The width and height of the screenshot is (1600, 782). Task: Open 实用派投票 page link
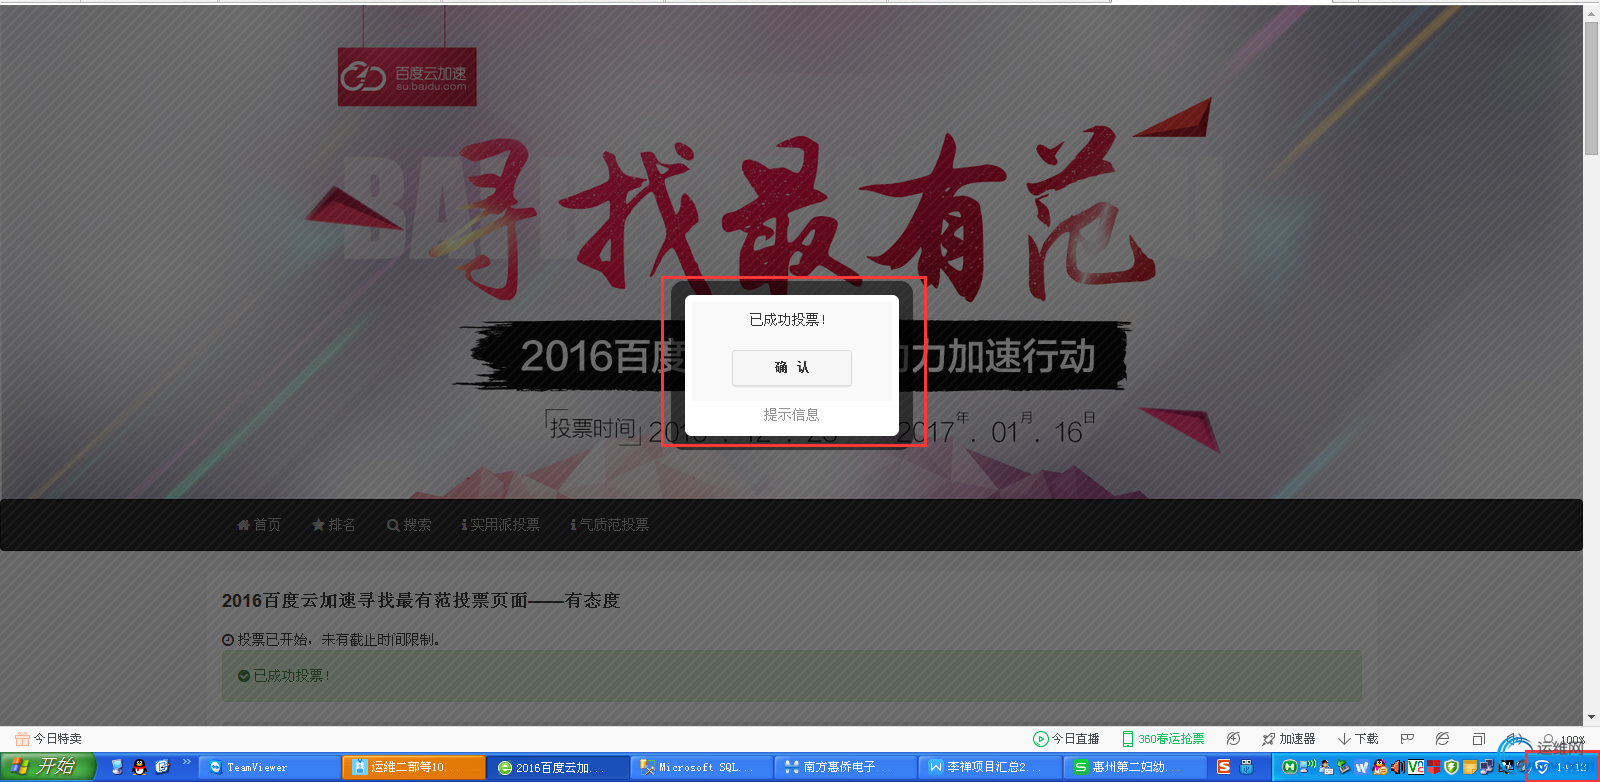pyautogui.click(x=500, y=525)
